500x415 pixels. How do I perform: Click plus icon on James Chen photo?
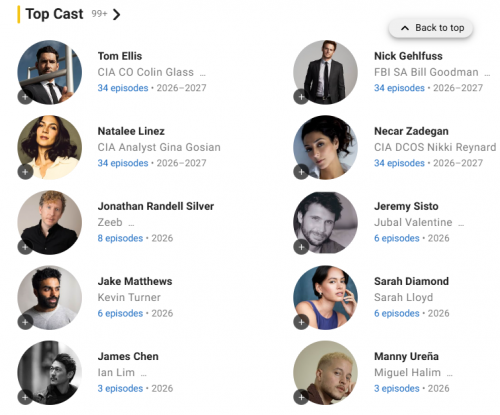click(25, 397)
